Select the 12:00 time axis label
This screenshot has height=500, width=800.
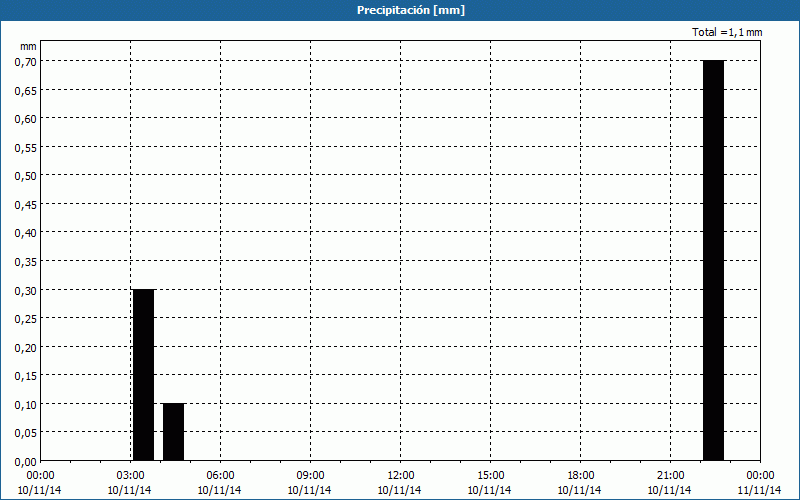pos(400,475)
